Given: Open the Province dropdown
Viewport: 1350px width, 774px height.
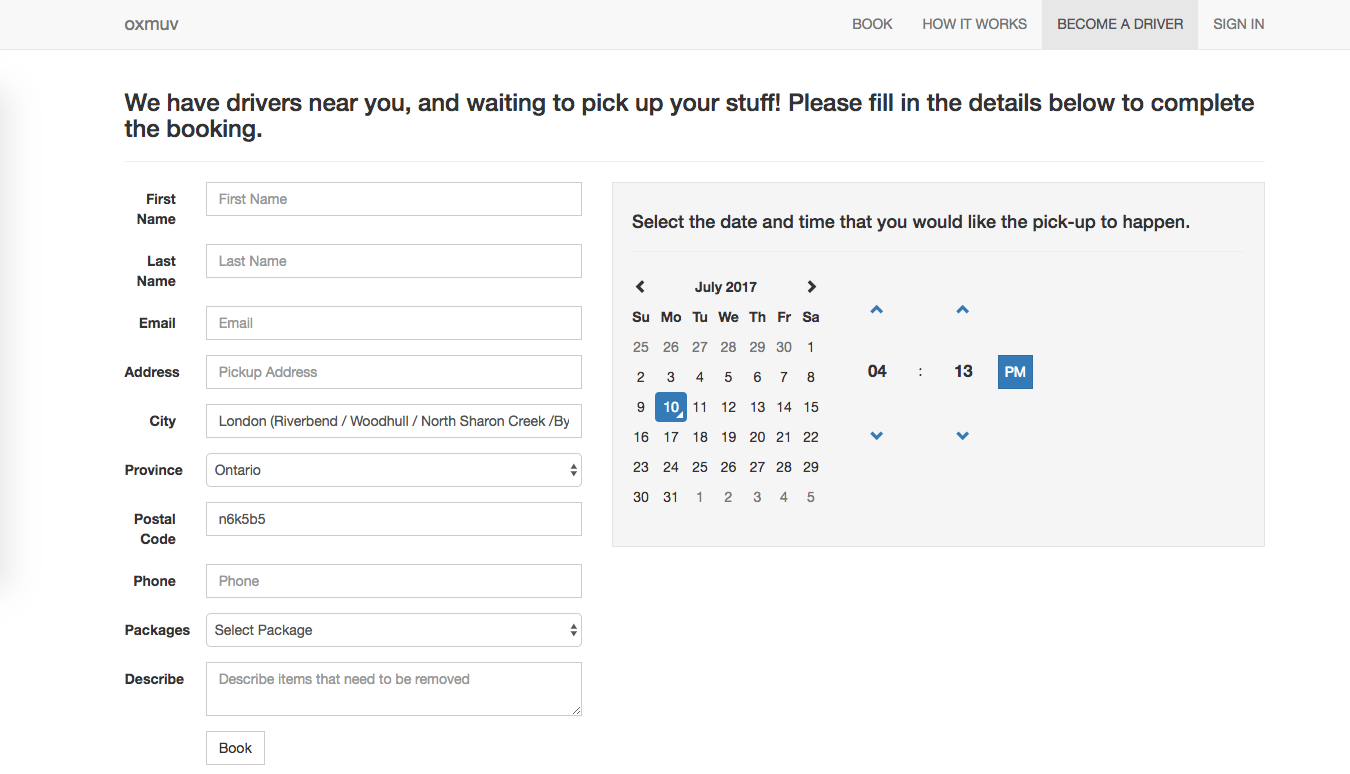Looking at the screenshot, I should pyautogui.click(x=393, y=470).
